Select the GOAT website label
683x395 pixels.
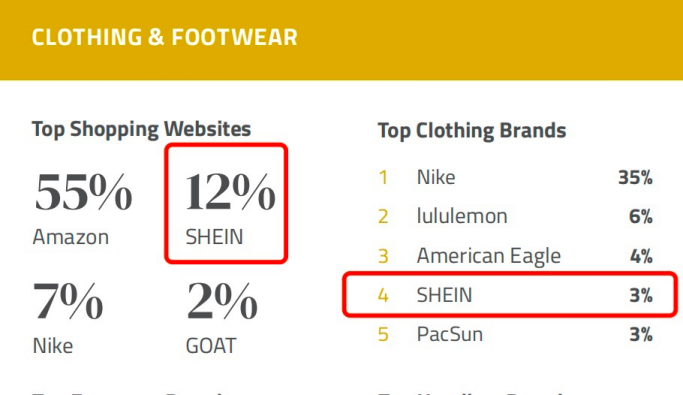coord(211,346)
